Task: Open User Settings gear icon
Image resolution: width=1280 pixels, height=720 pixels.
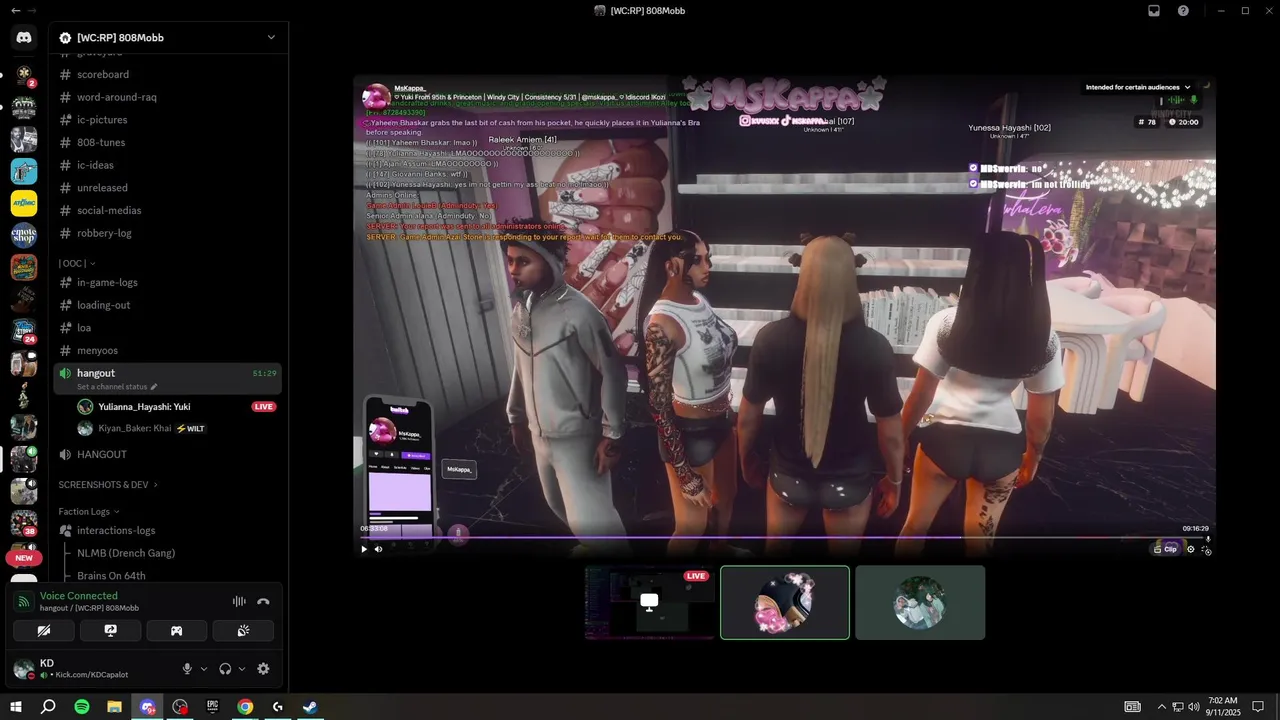Action: coord(263,669)
